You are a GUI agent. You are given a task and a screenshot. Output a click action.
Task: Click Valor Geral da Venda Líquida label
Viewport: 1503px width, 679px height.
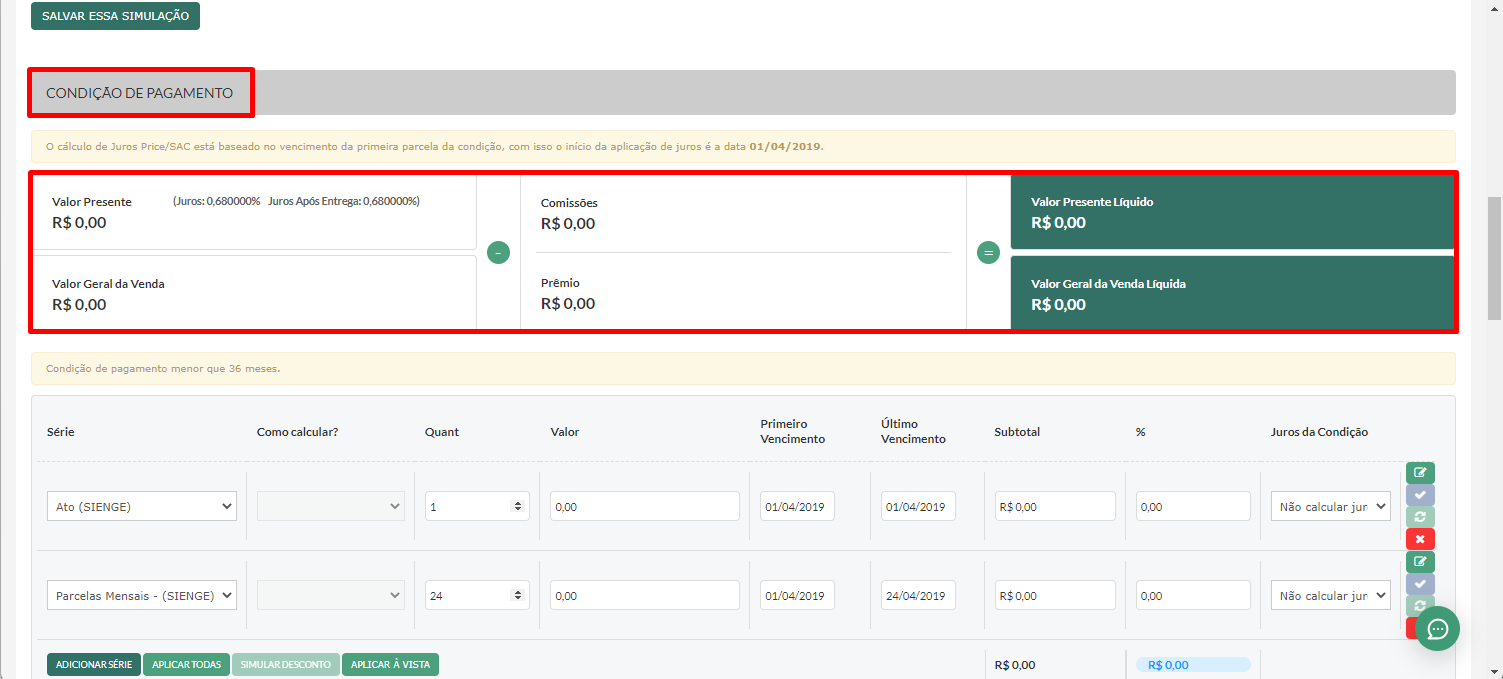1108,284
